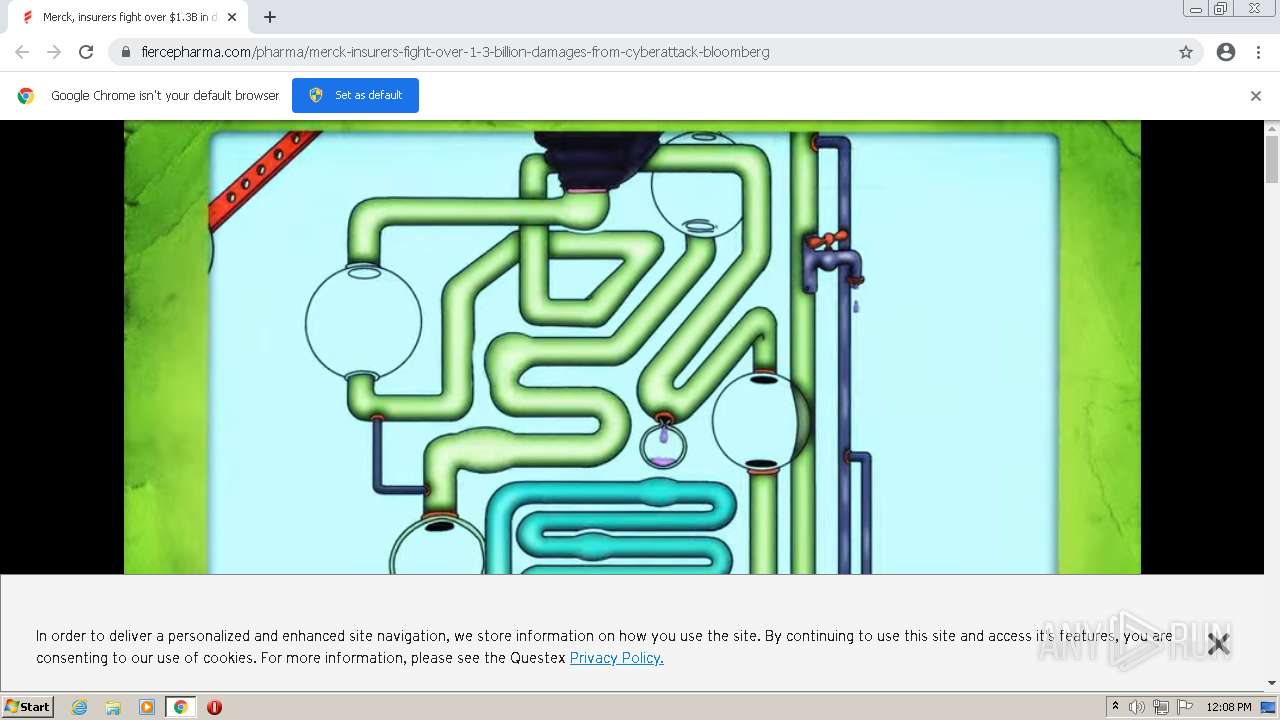The width and height of the screenshot is (1280, 720).
Task: Launch Internet Explorer from taskbar
Action: pyautogui.click(x=80, y=707)
